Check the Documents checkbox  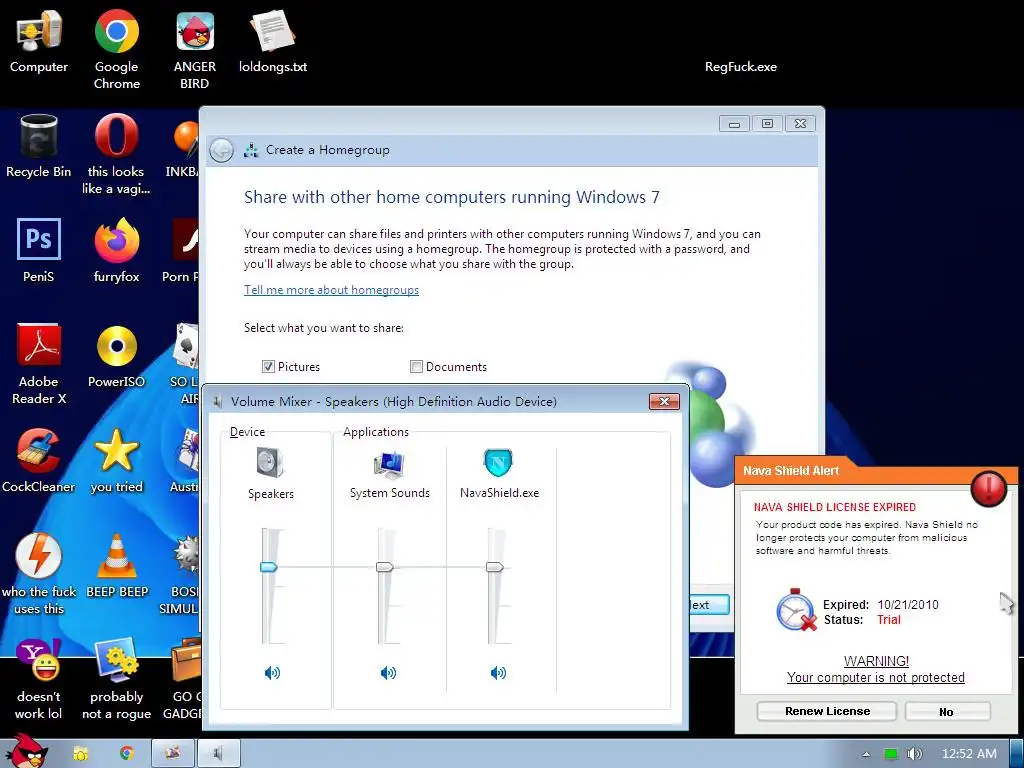point(416,366)
